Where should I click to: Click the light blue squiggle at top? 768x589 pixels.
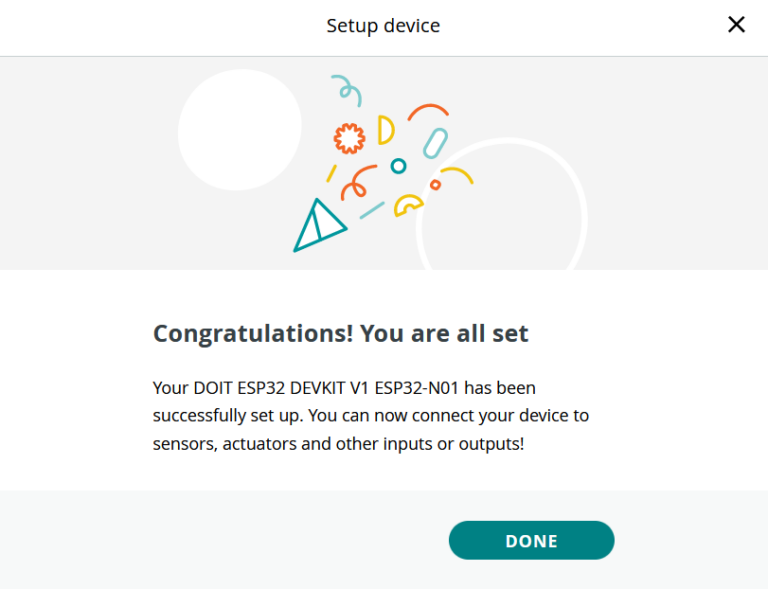click(347, 90)
